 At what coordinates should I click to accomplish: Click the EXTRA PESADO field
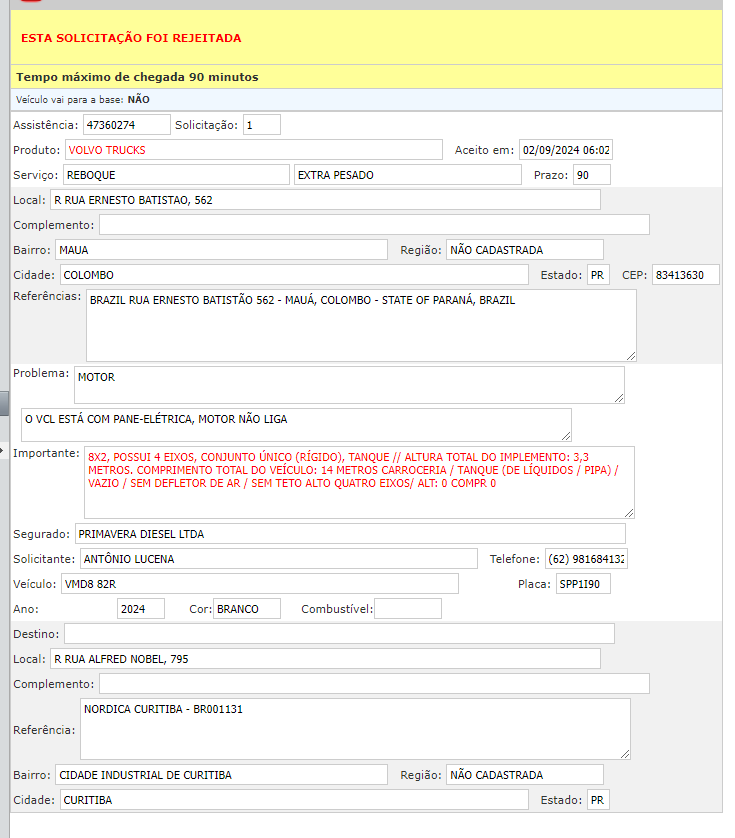407,175
